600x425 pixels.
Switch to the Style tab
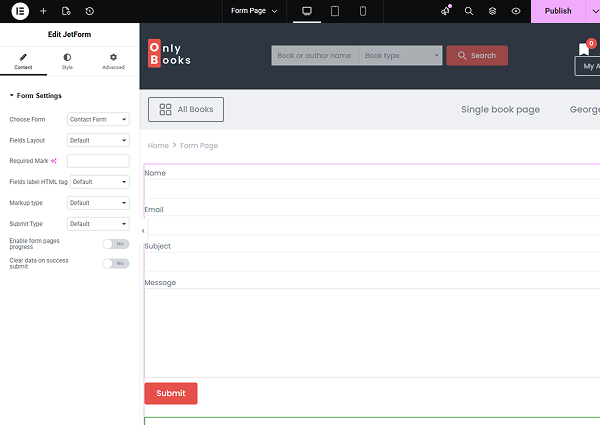coord(67,61)
